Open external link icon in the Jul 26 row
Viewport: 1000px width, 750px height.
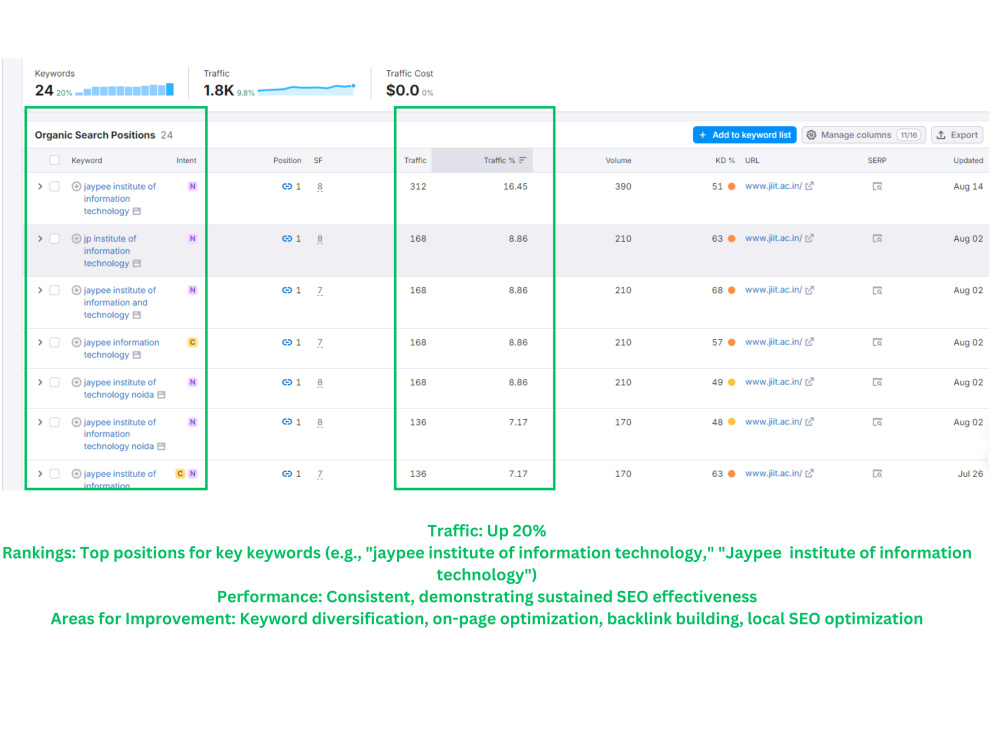click(809, 474)
